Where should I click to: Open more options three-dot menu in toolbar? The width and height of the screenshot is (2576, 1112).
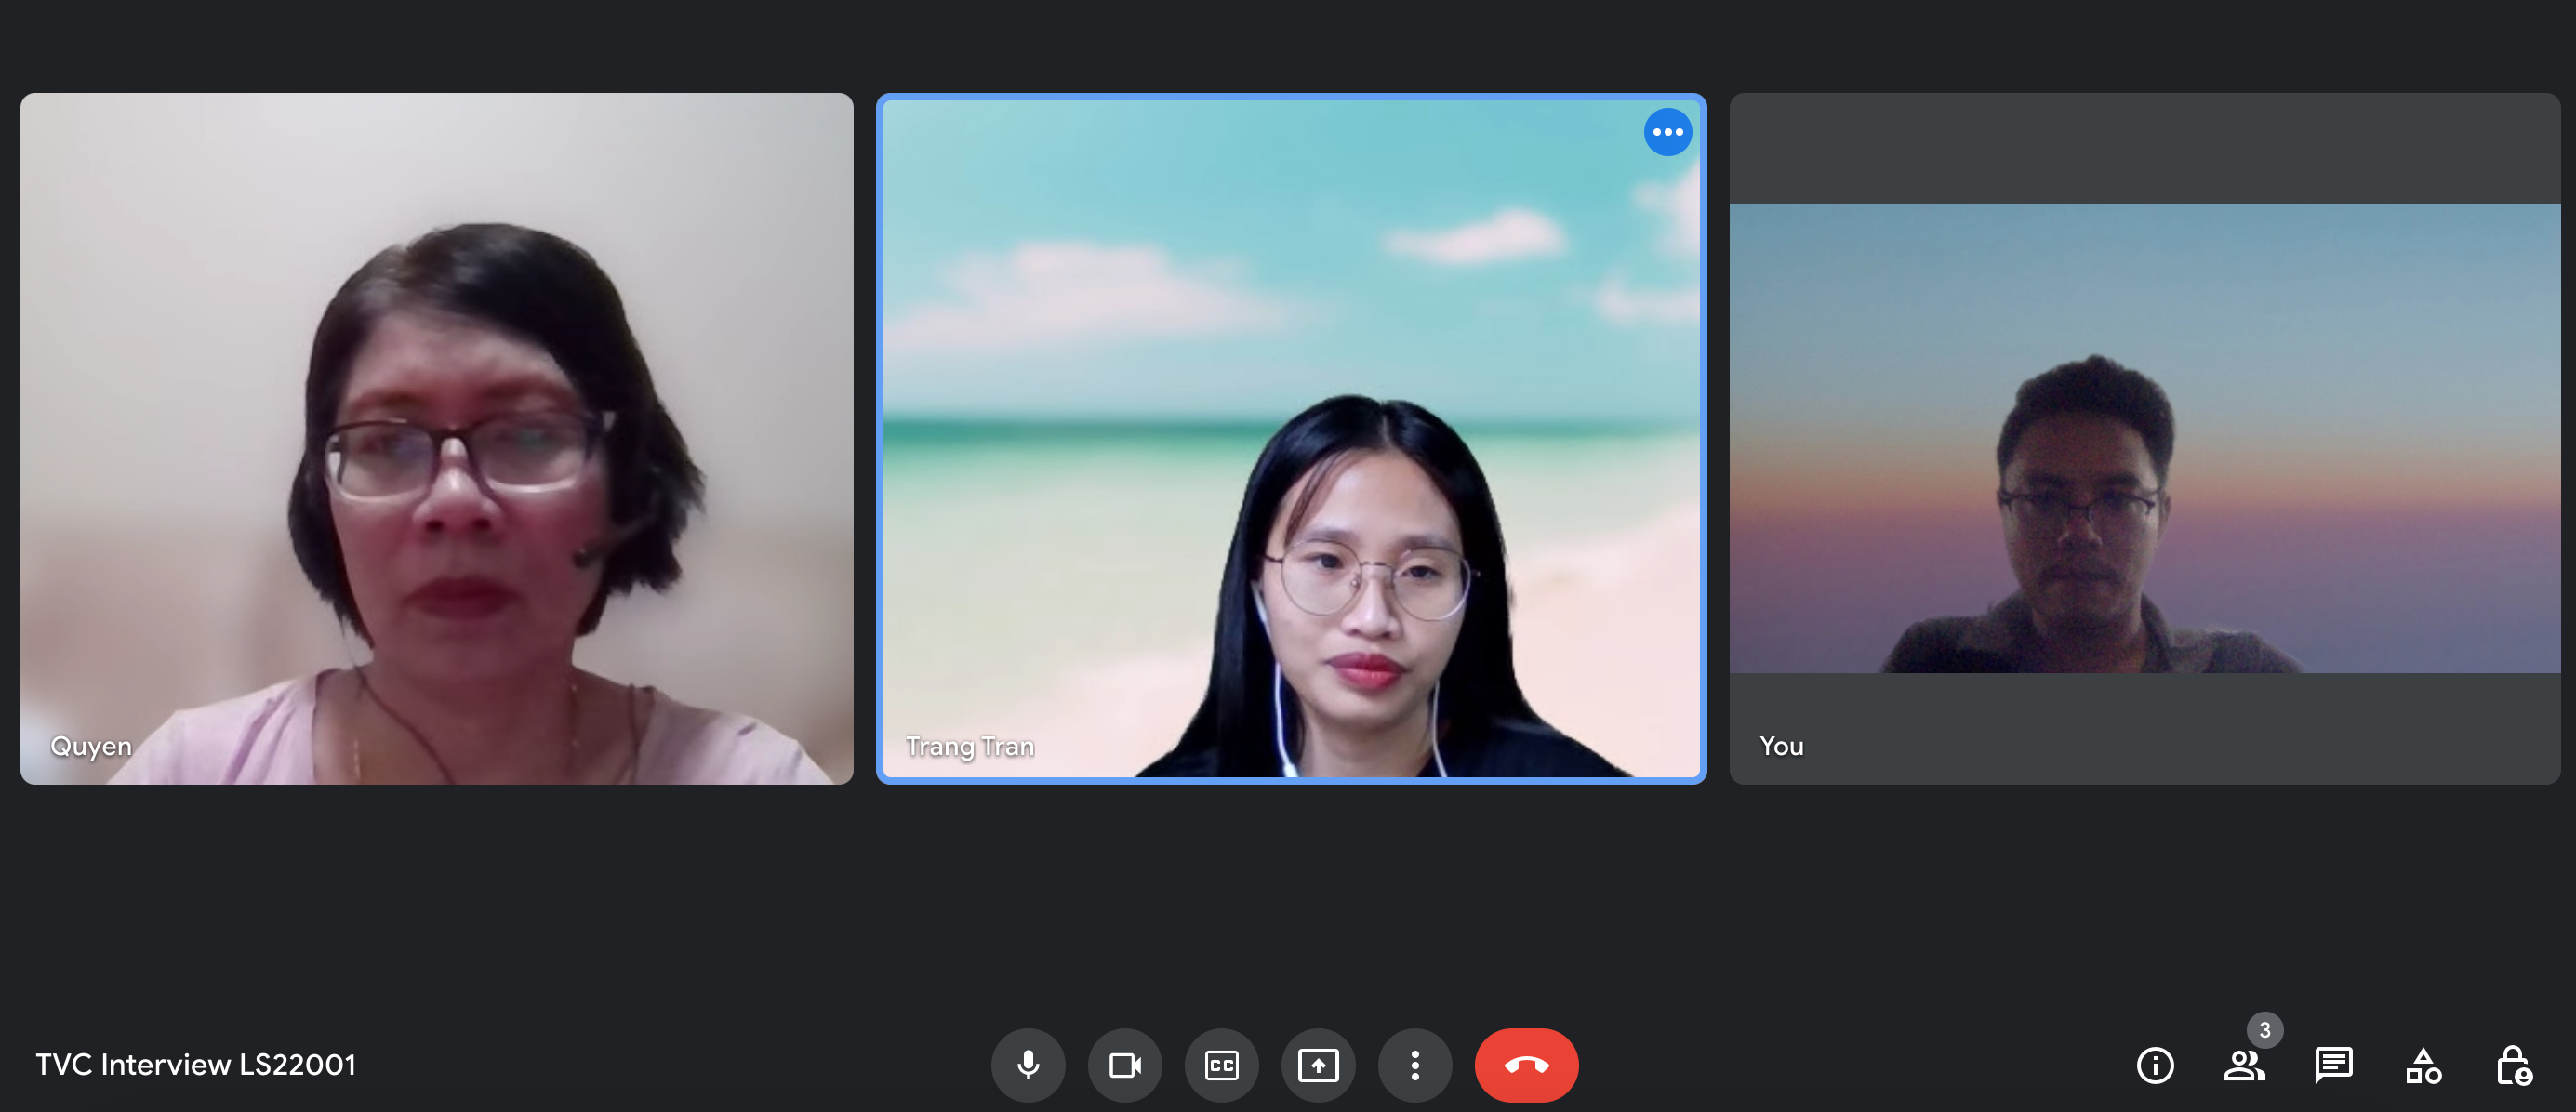point(1414,1065)
